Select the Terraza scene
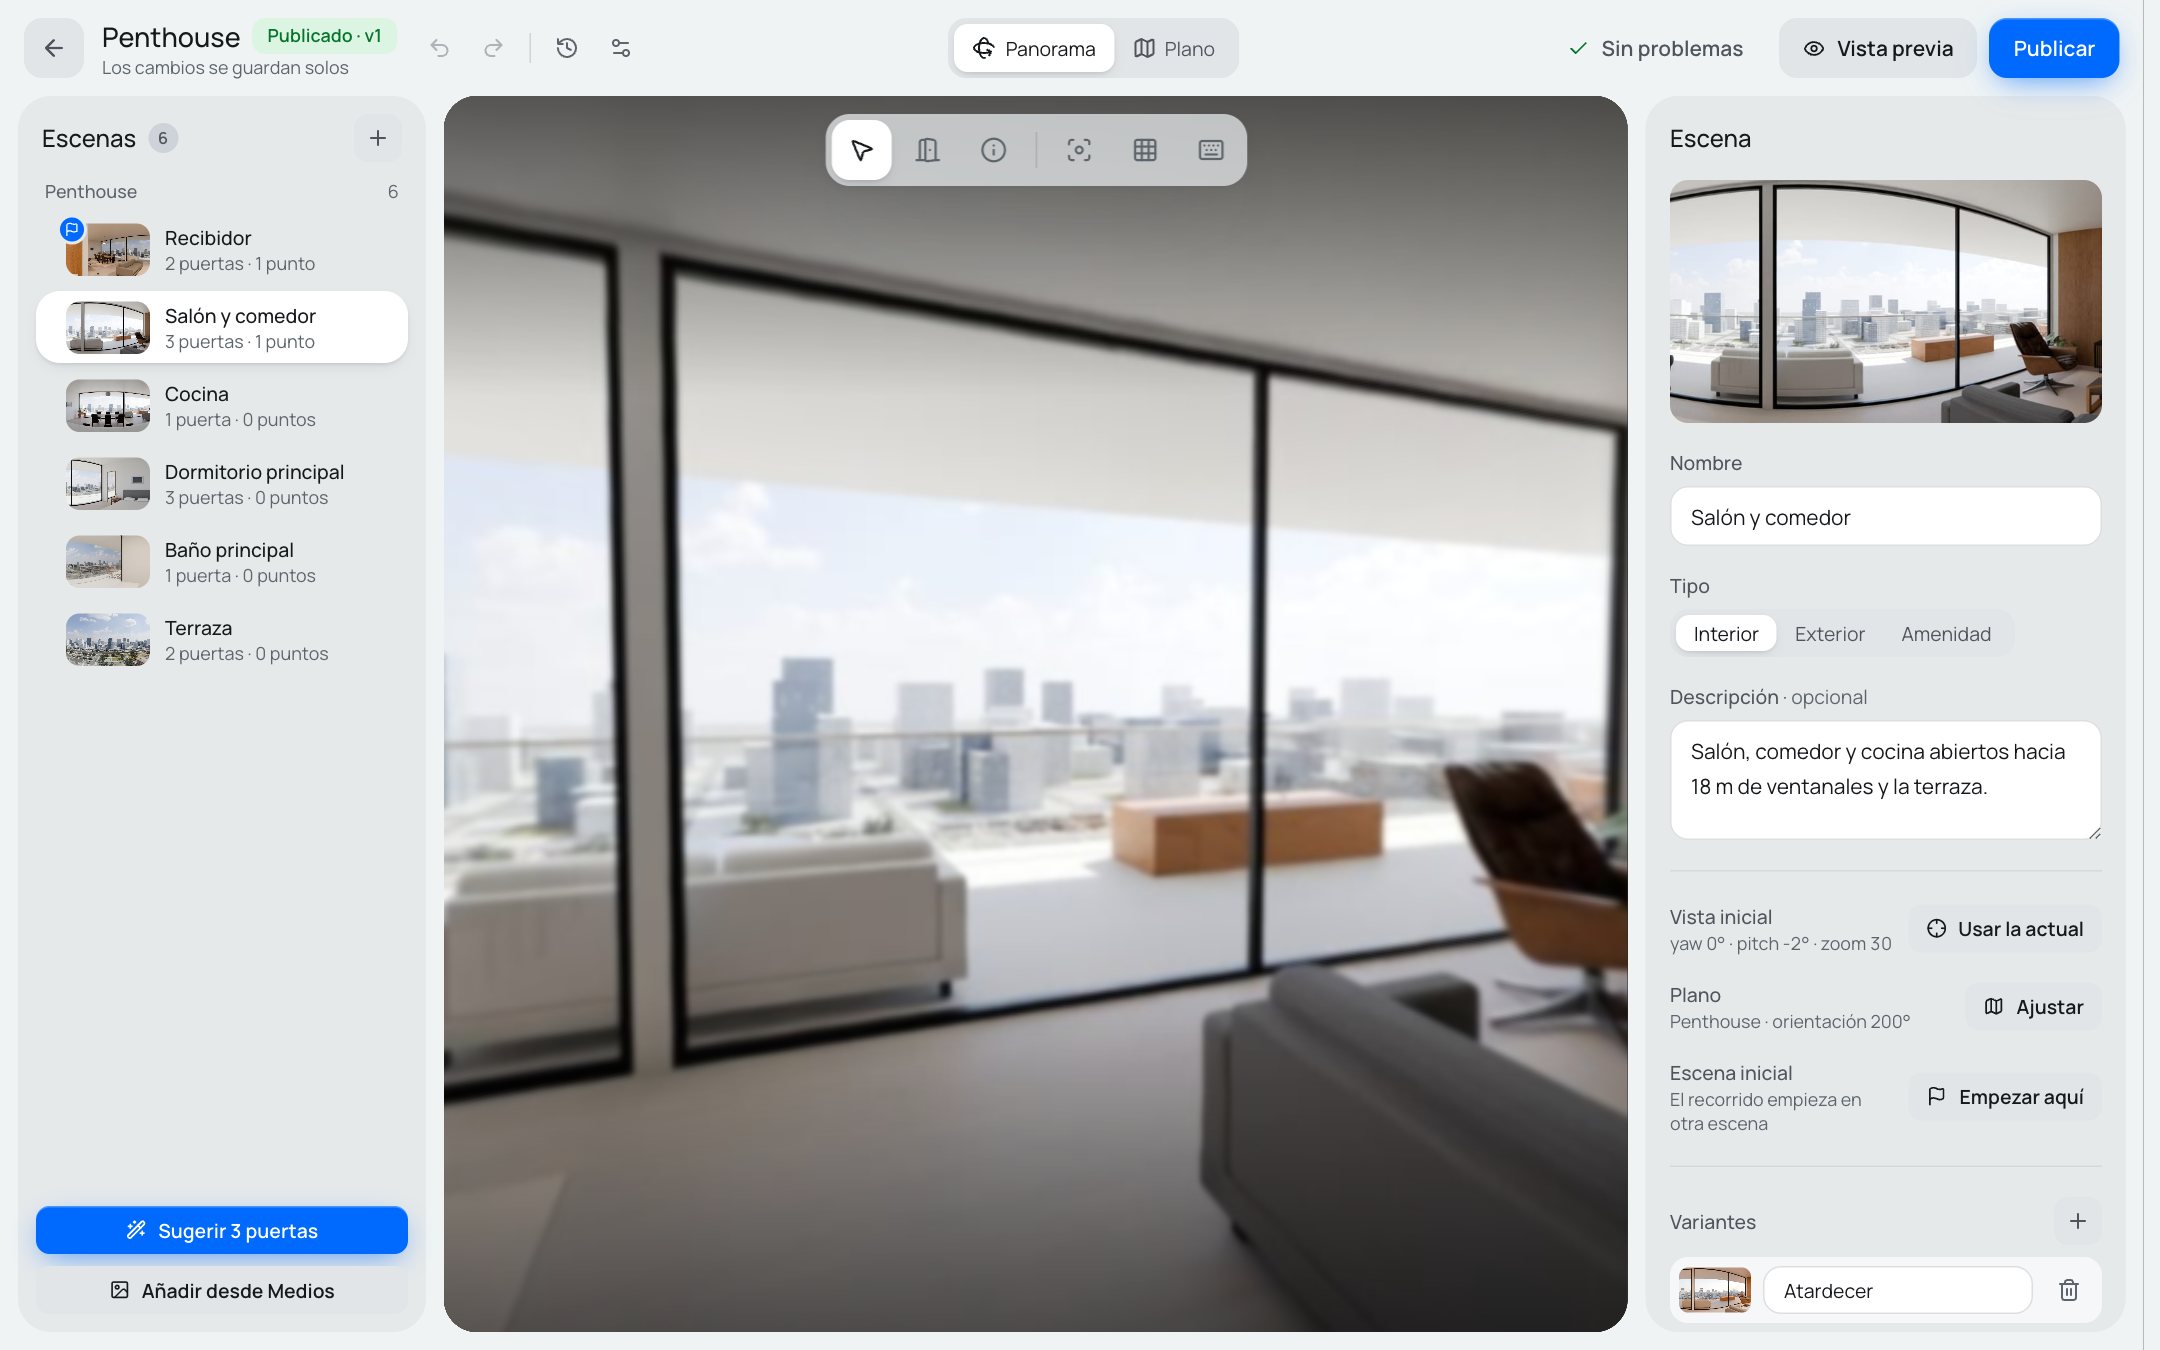The width and height of the screenshot is (2160, 1350). (x=222, y=640)
